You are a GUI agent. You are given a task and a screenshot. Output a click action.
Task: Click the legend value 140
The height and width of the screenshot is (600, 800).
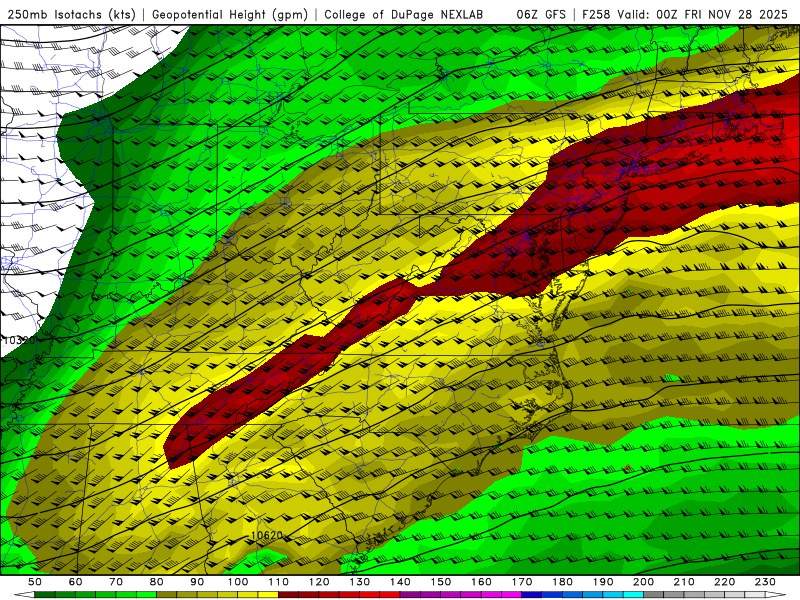(400, 582)
